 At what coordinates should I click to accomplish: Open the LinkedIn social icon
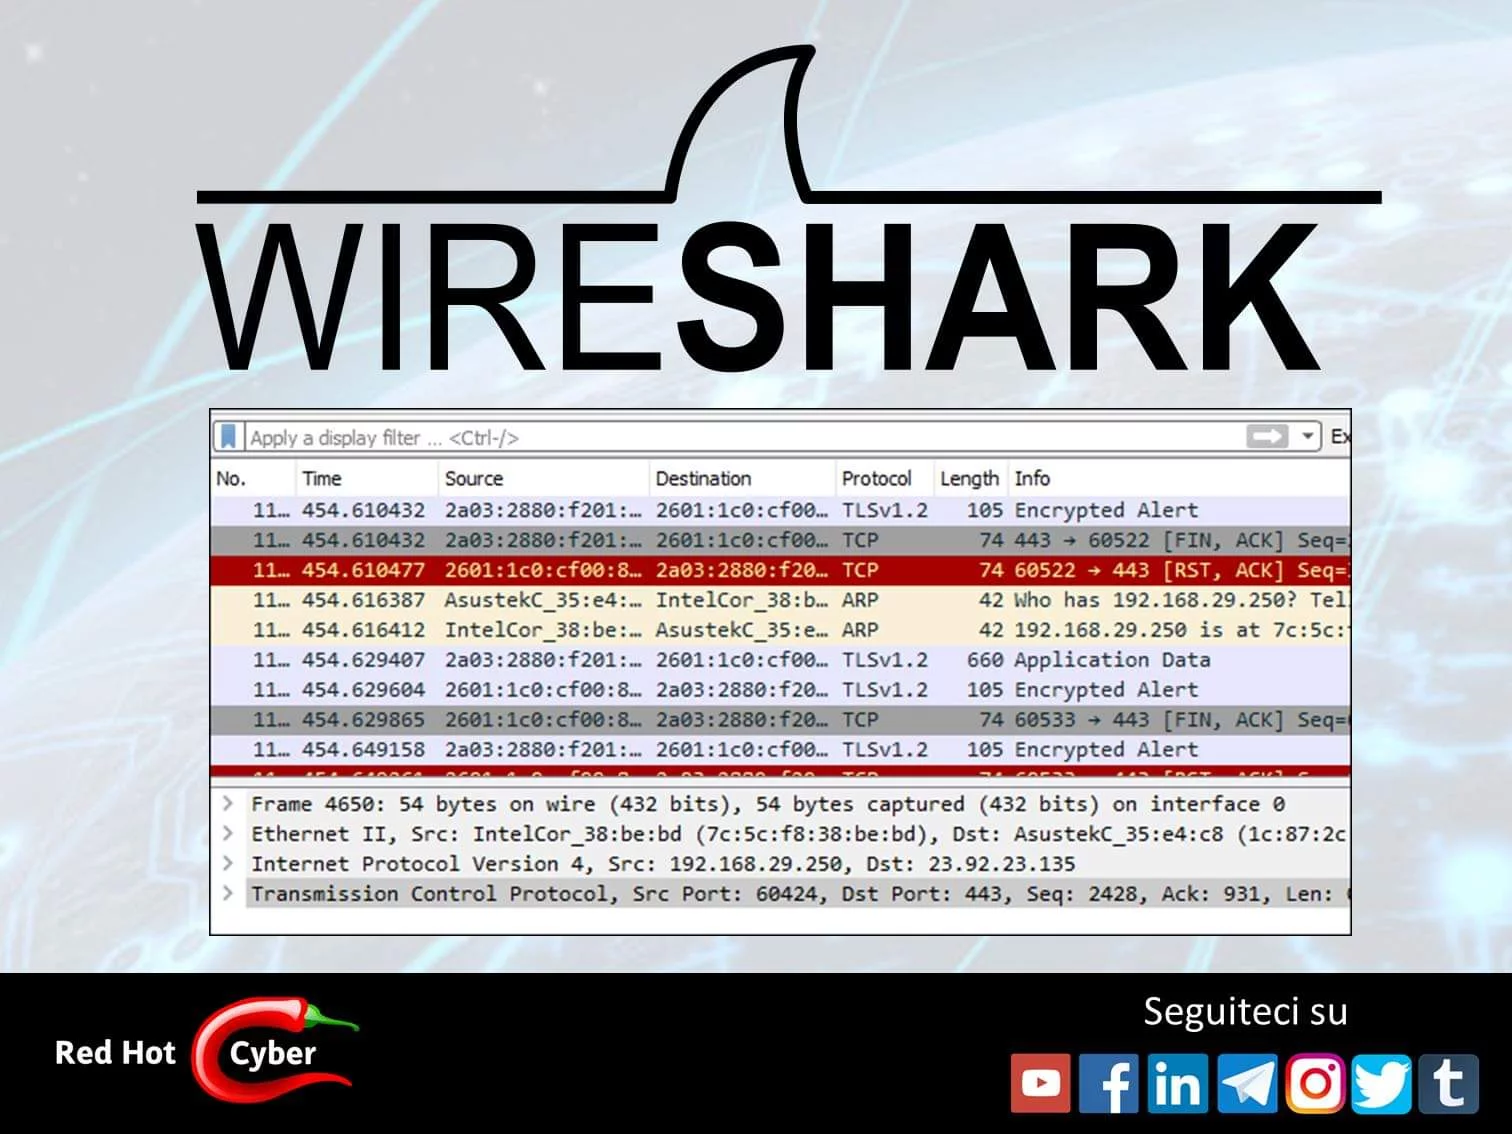pos(1177,1083)
